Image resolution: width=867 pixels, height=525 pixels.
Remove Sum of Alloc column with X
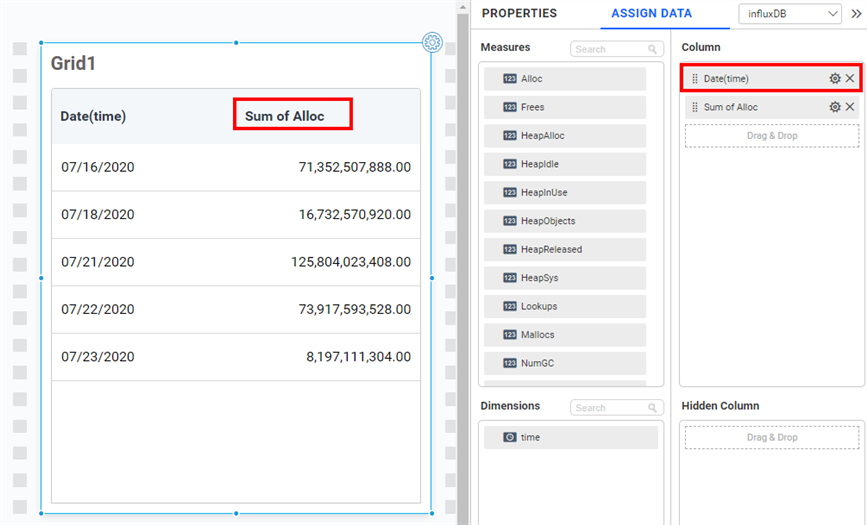[x=850, y=107]
